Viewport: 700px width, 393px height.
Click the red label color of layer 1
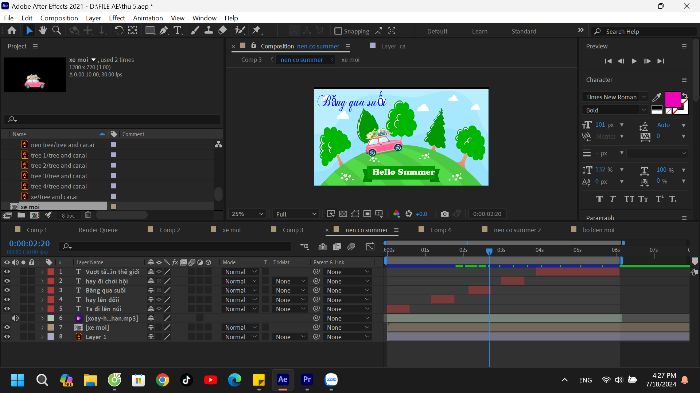[x=51, y=272]
